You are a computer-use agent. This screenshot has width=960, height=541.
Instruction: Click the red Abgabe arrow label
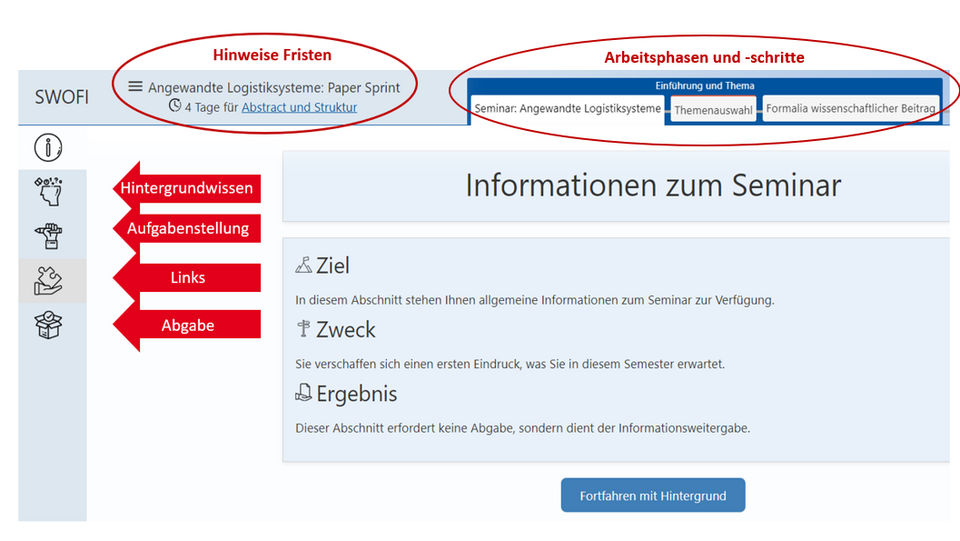tap(187, 325)
